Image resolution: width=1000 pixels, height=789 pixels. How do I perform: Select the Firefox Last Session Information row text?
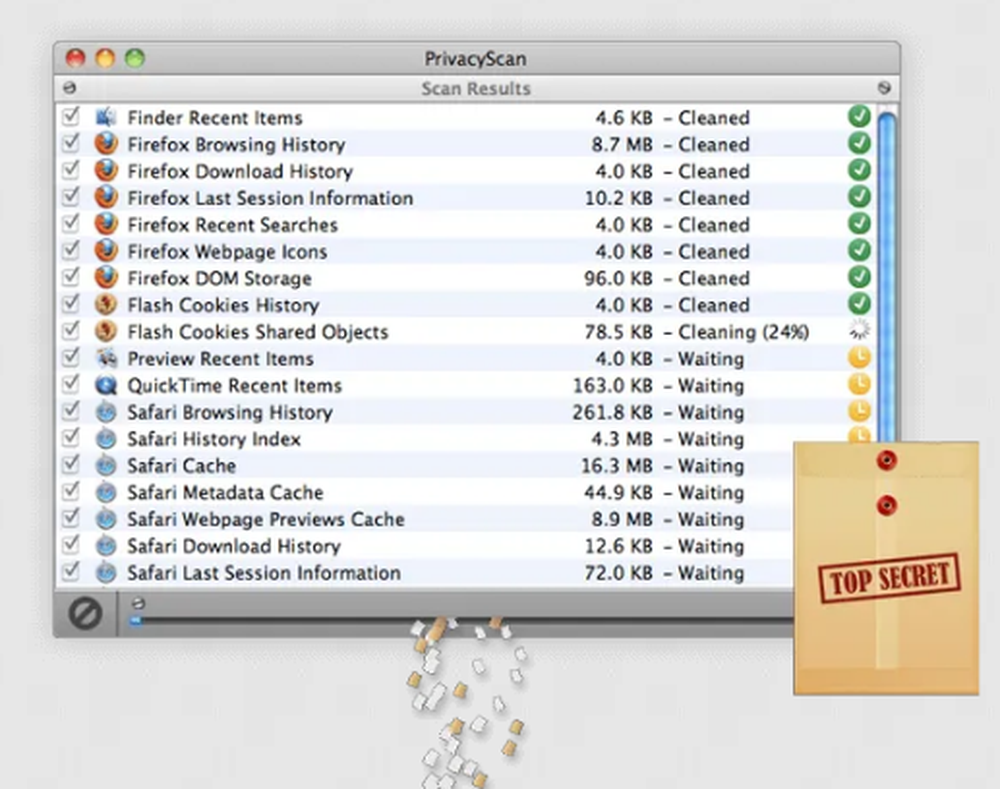270,198
